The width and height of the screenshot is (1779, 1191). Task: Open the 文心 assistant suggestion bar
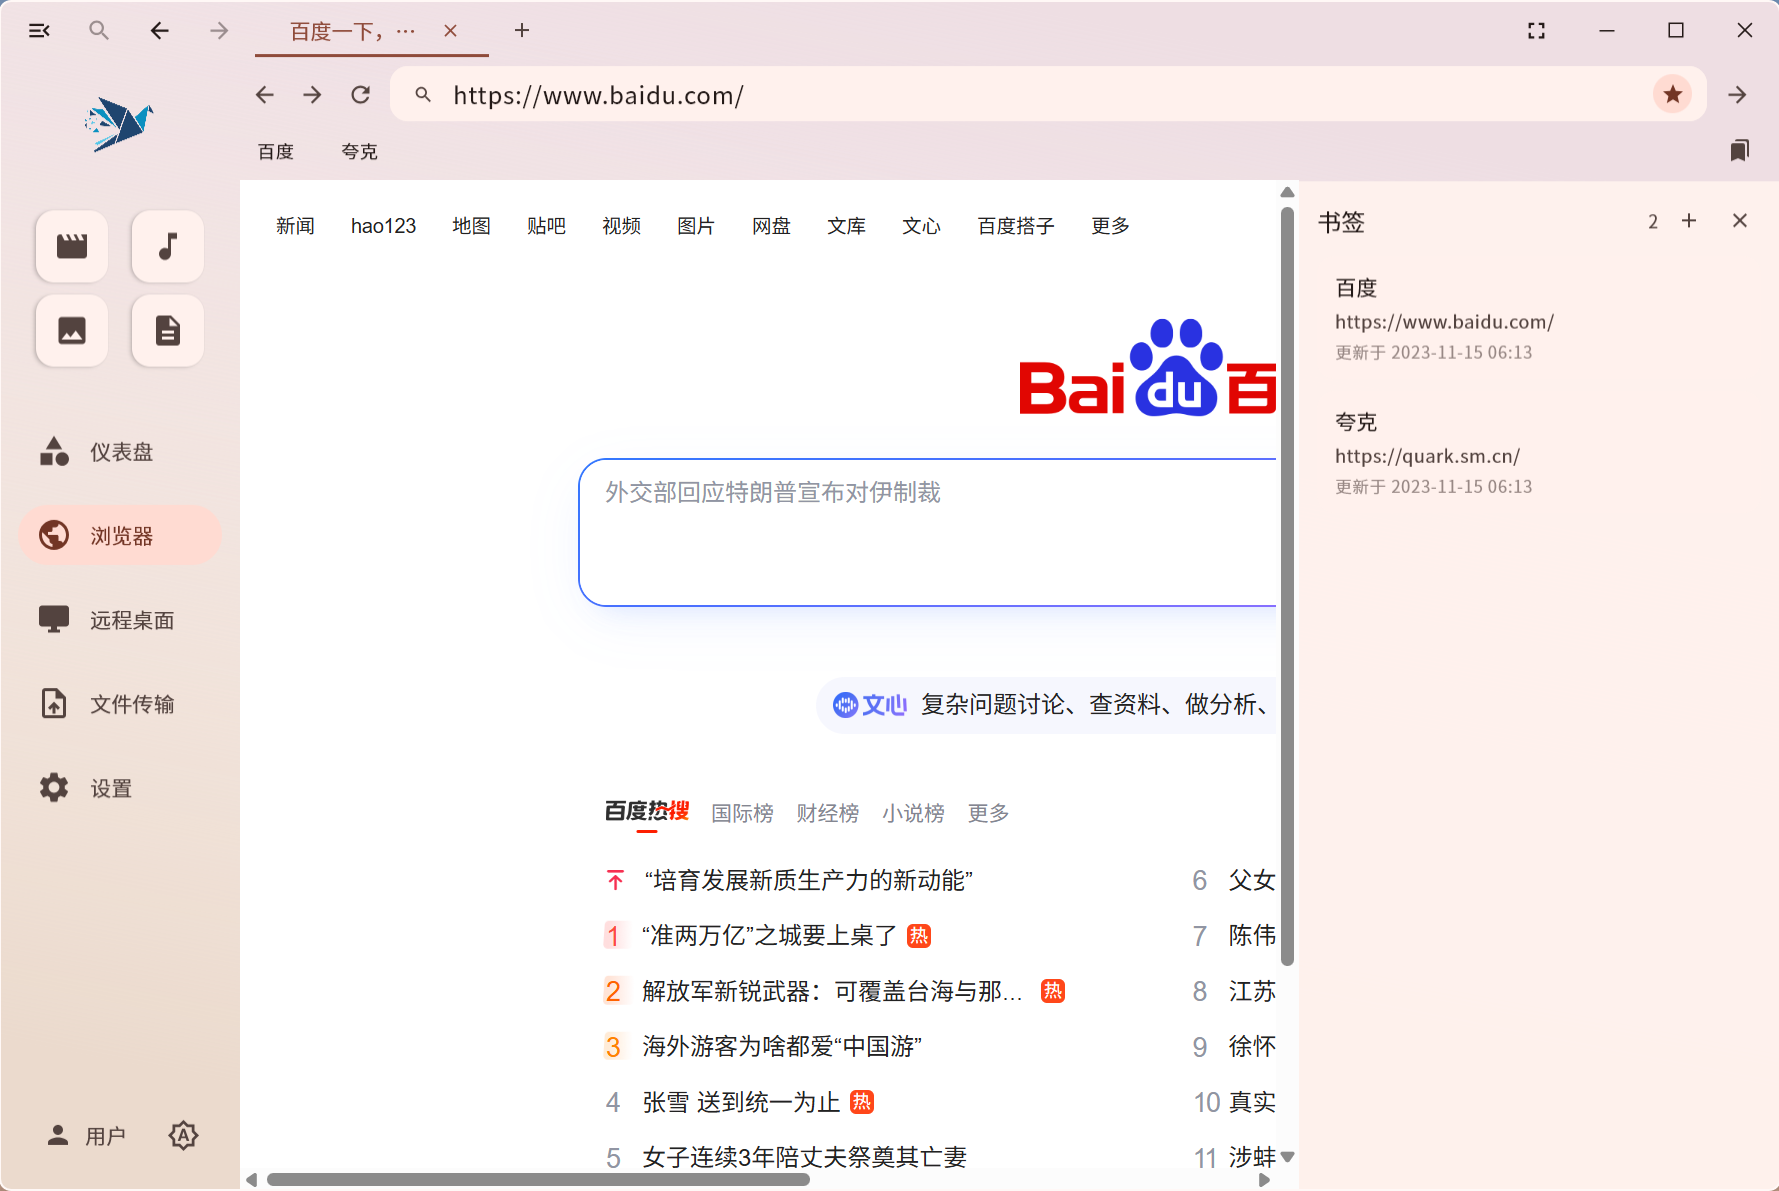coord(1048,705)
